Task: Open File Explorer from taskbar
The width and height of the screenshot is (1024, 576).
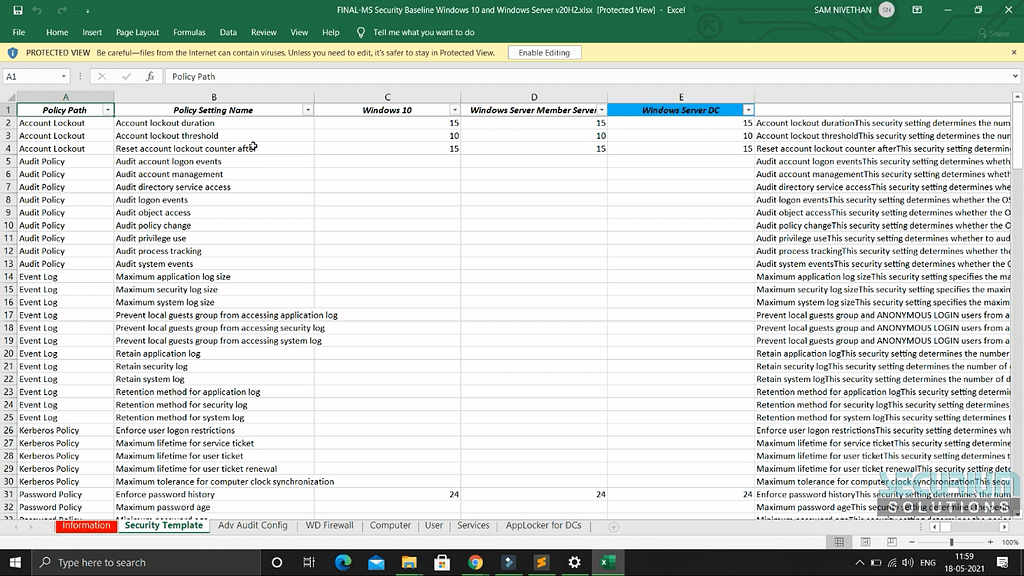Action: point(409,562)
